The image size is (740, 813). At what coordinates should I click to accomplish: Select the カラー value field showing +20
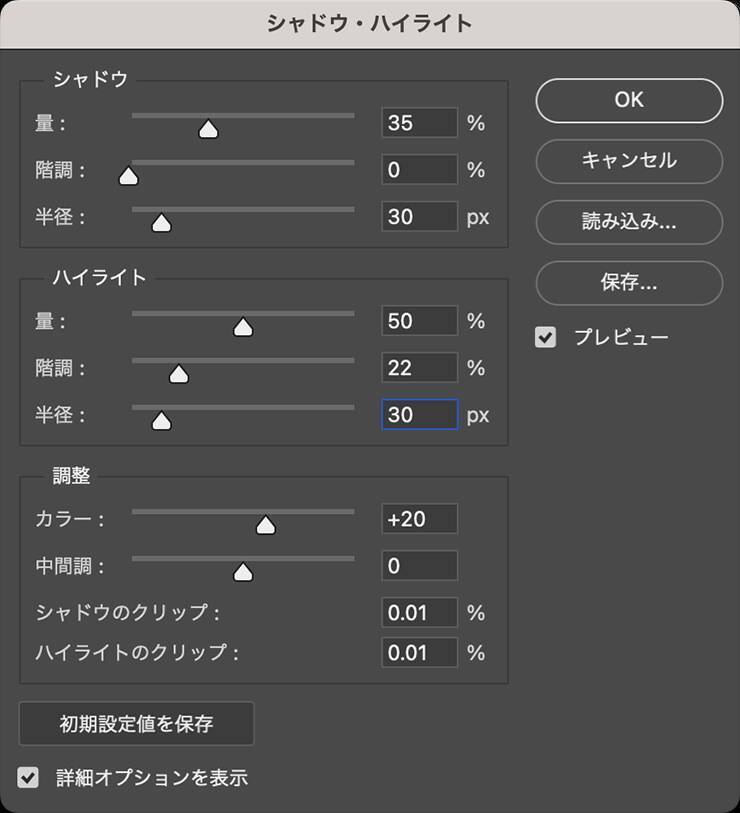click(419, 519)
